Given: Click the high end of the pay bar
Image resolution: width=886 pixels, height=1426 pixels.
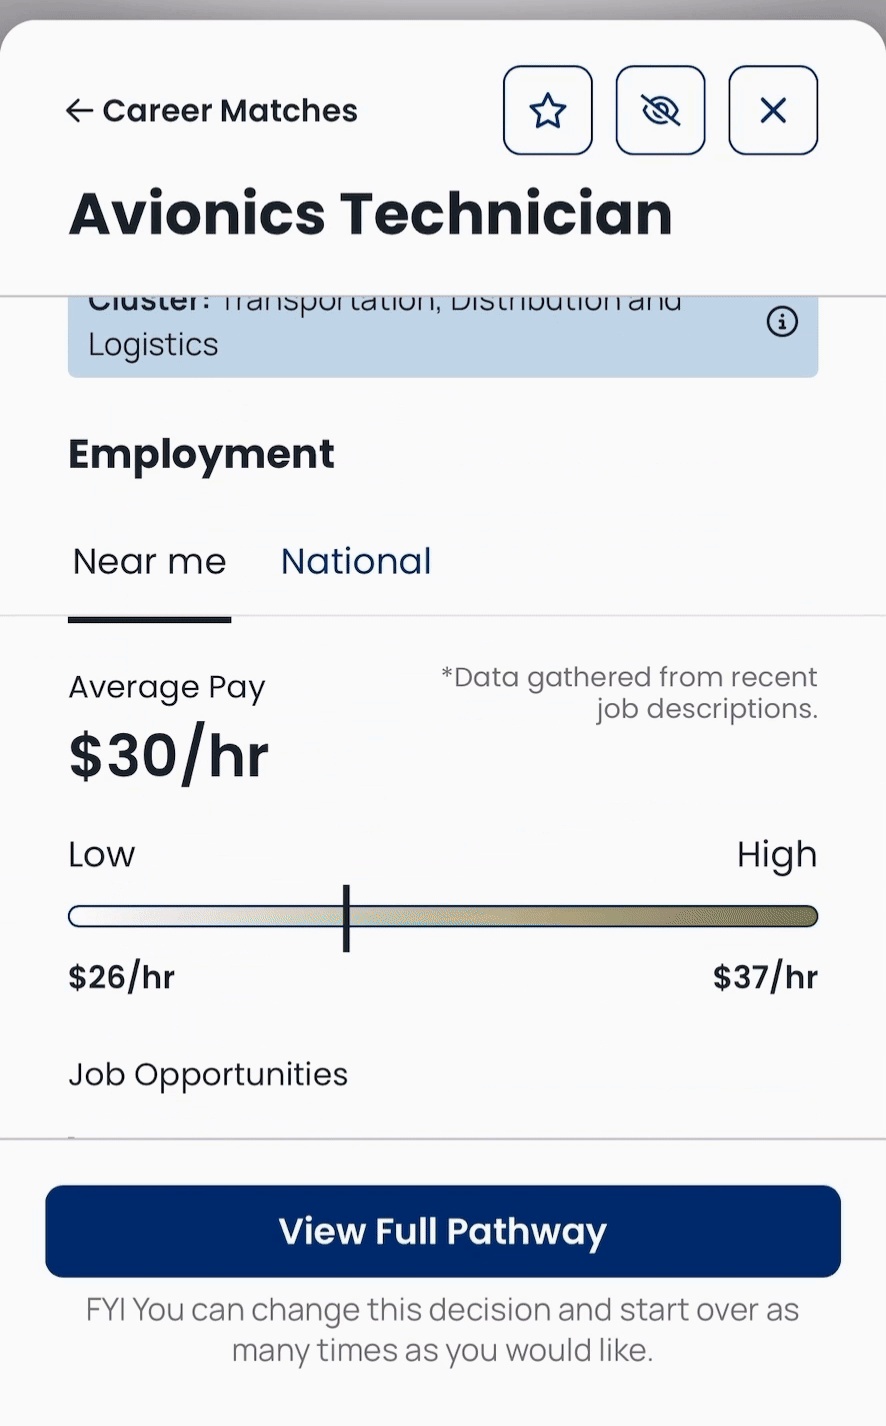Looking at the screenshot, I should click(800, 917).
